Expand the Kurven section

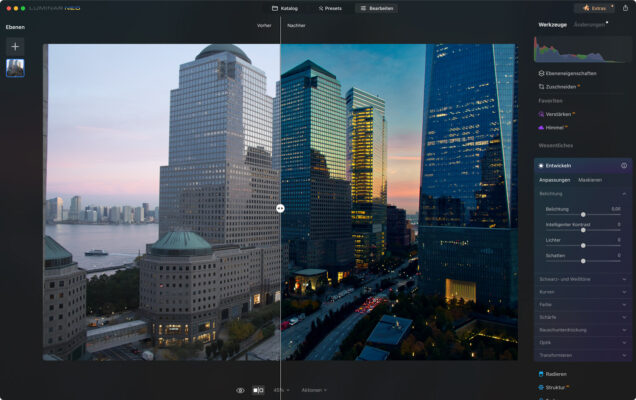click(582, 292)
